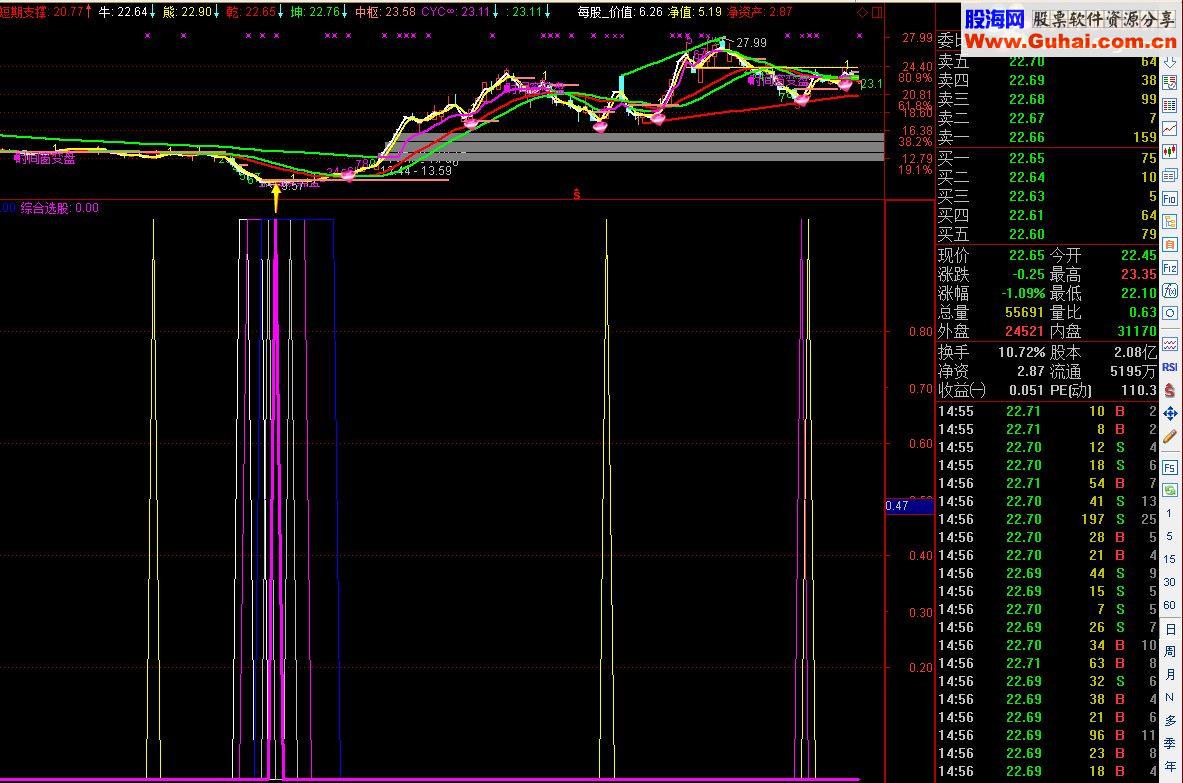Click the 涨幅 -1.09% value
1183x783 pixels.
[1023, 293]
